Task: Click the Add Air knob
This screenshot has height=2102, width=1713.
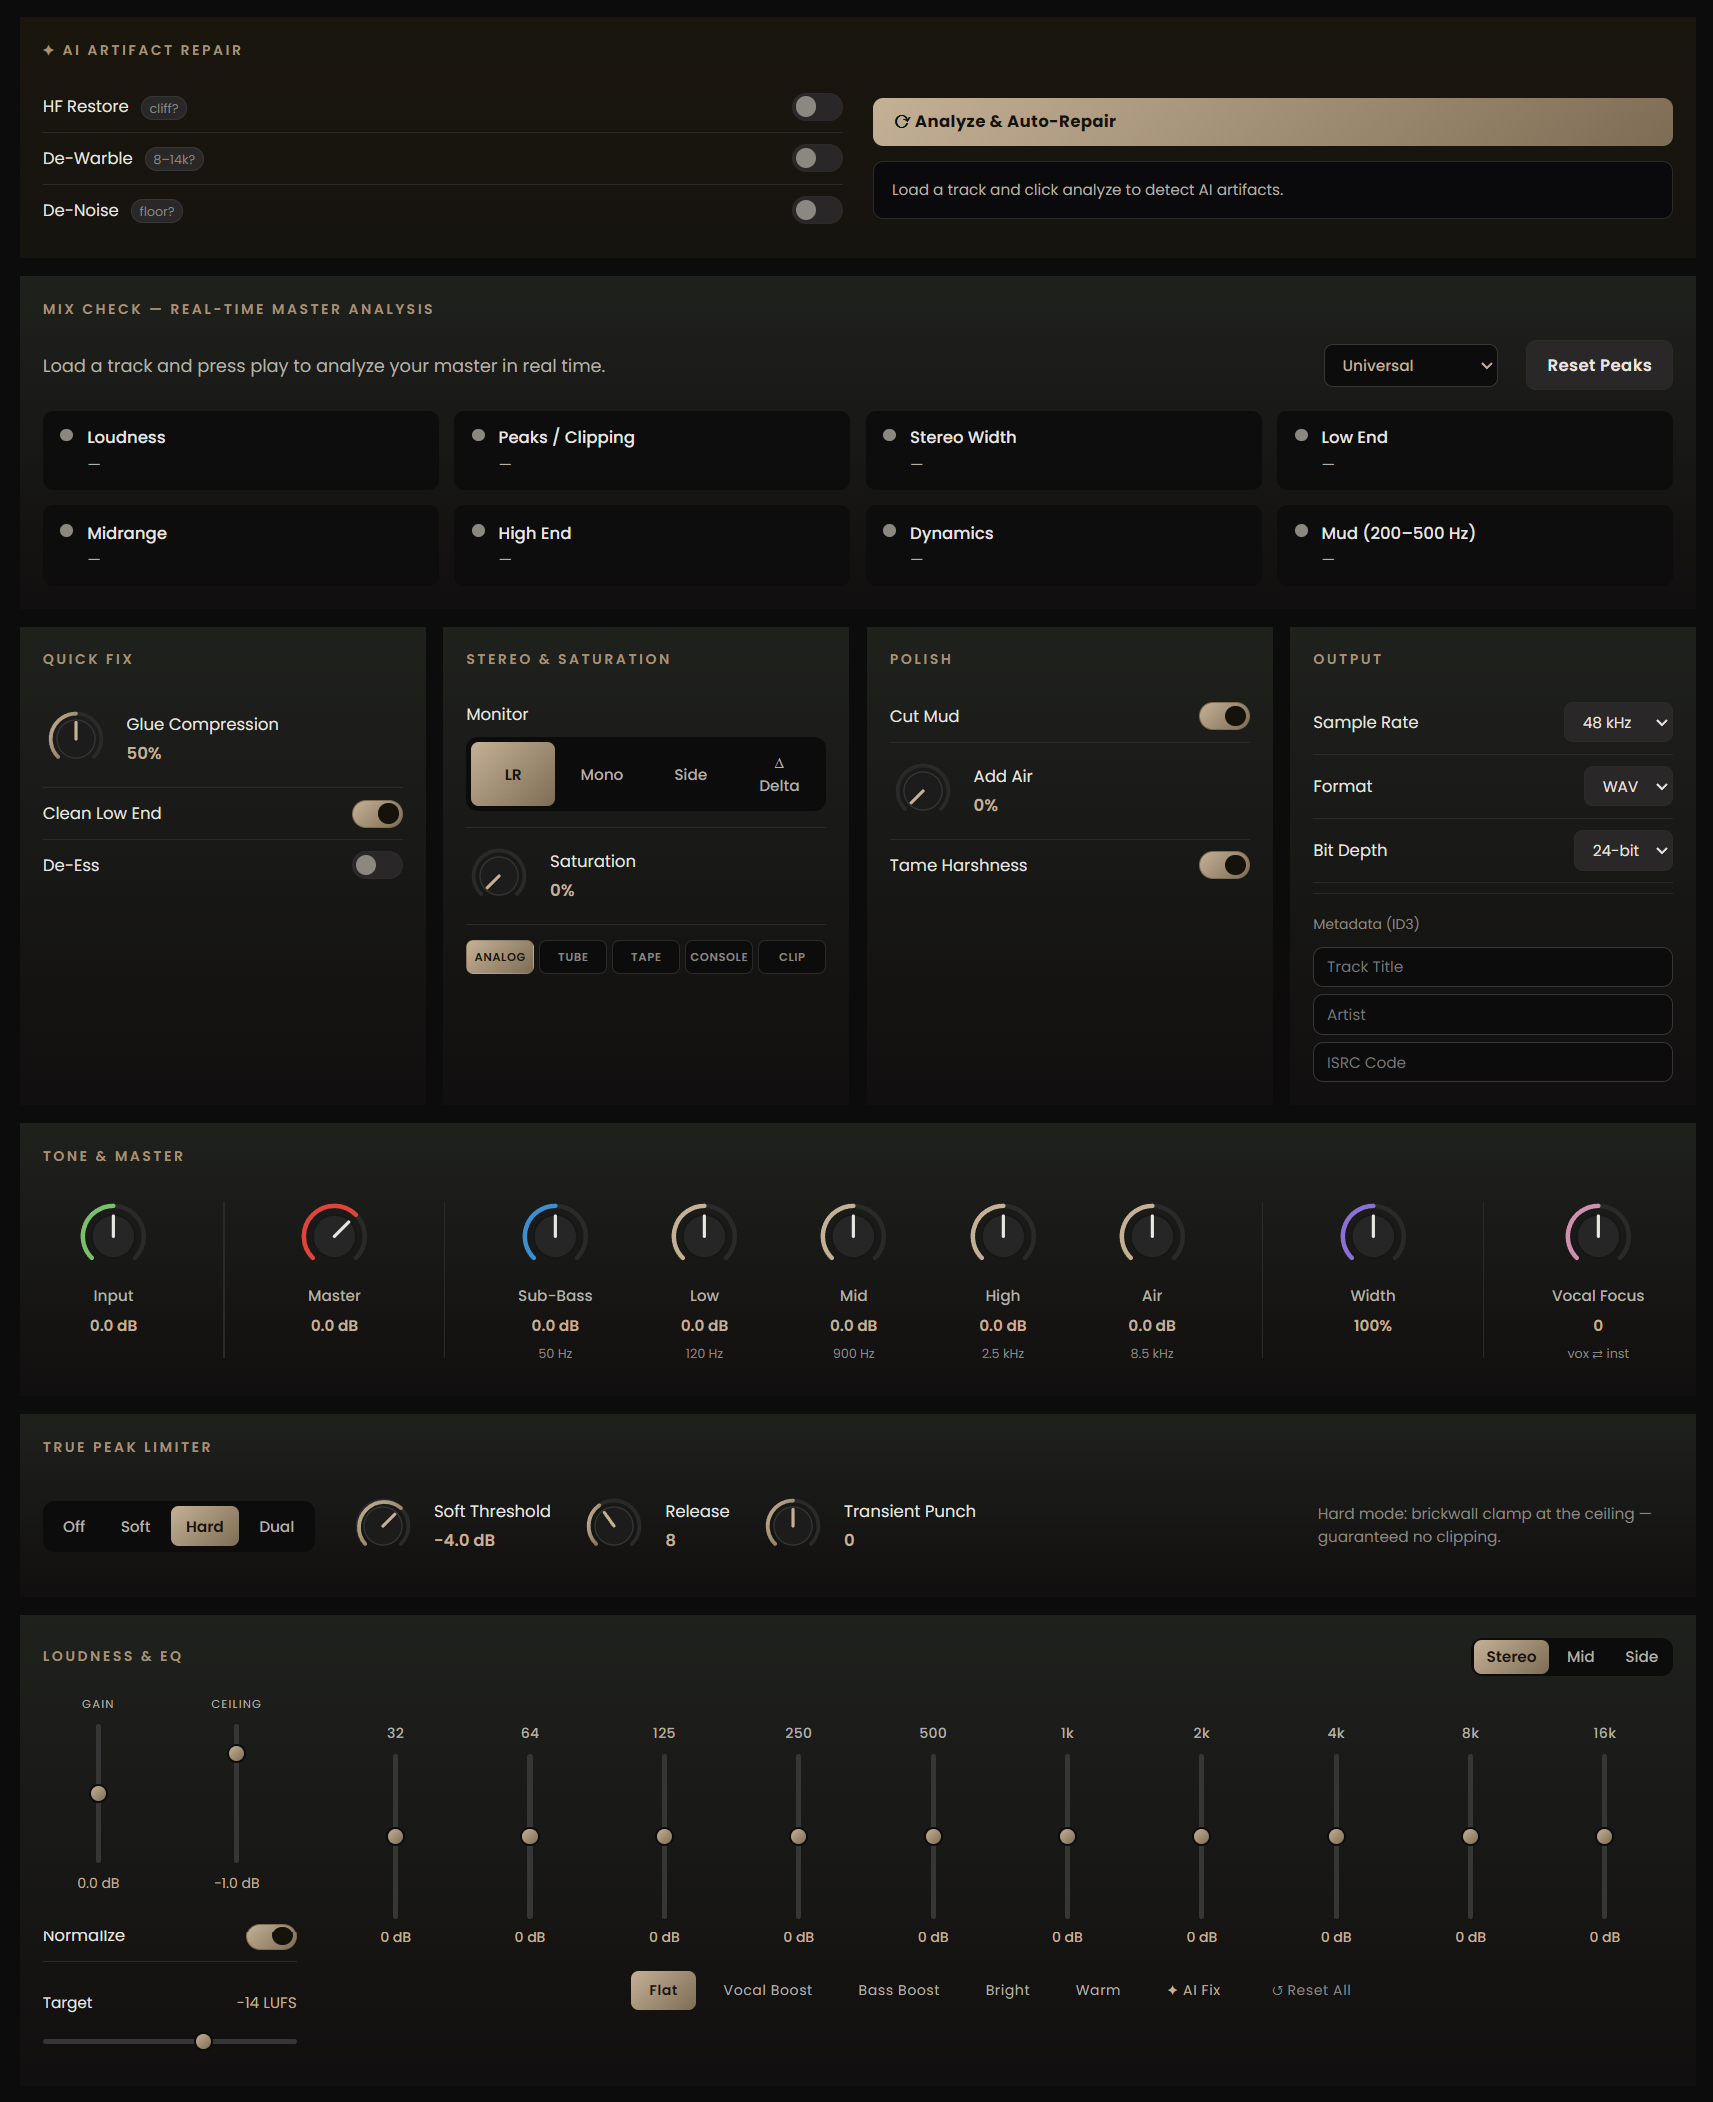Action: pos(922,791)
